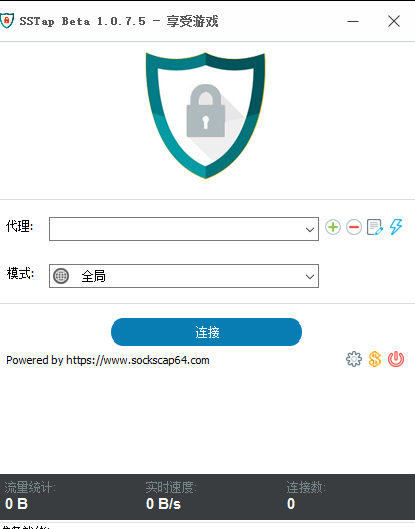Image resolution: width=415 pixels, height=529 pixels.
Task: Test proxy speed with the lightning bolt icon
Action: 396,227
